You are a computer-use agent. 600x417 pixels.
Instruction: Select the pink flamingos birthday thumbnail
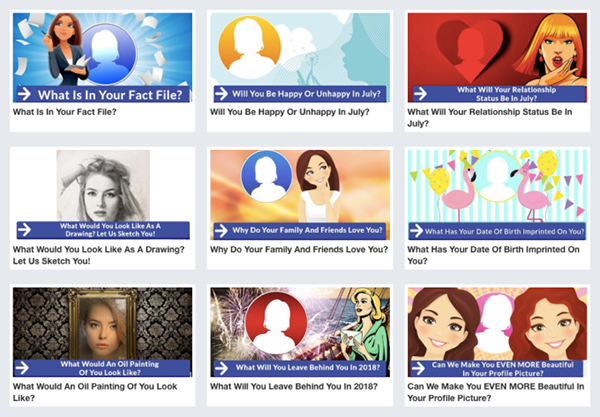click(x=497, y=186)
